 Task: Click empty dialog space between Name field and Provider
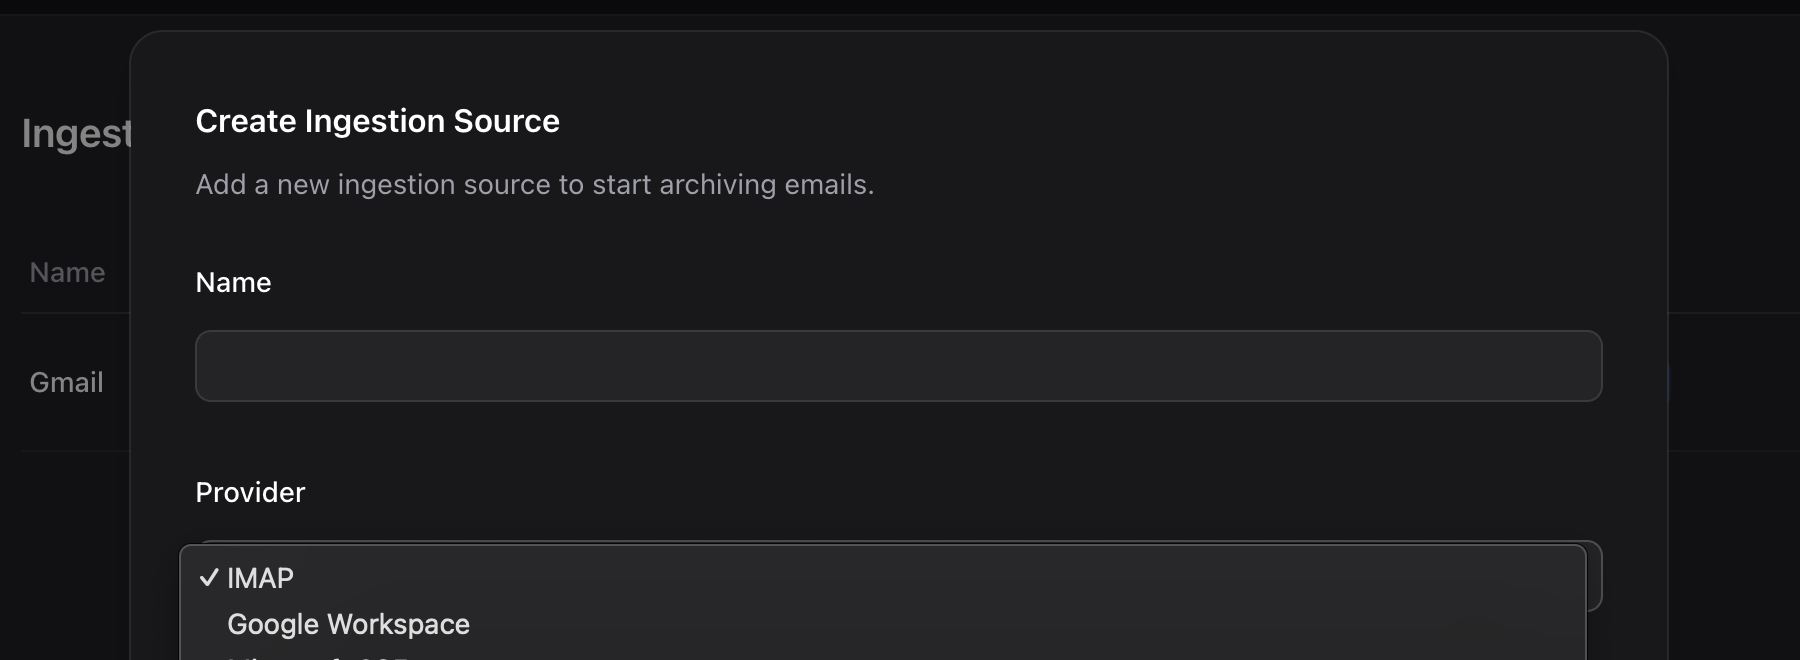[x=898, y=445]
